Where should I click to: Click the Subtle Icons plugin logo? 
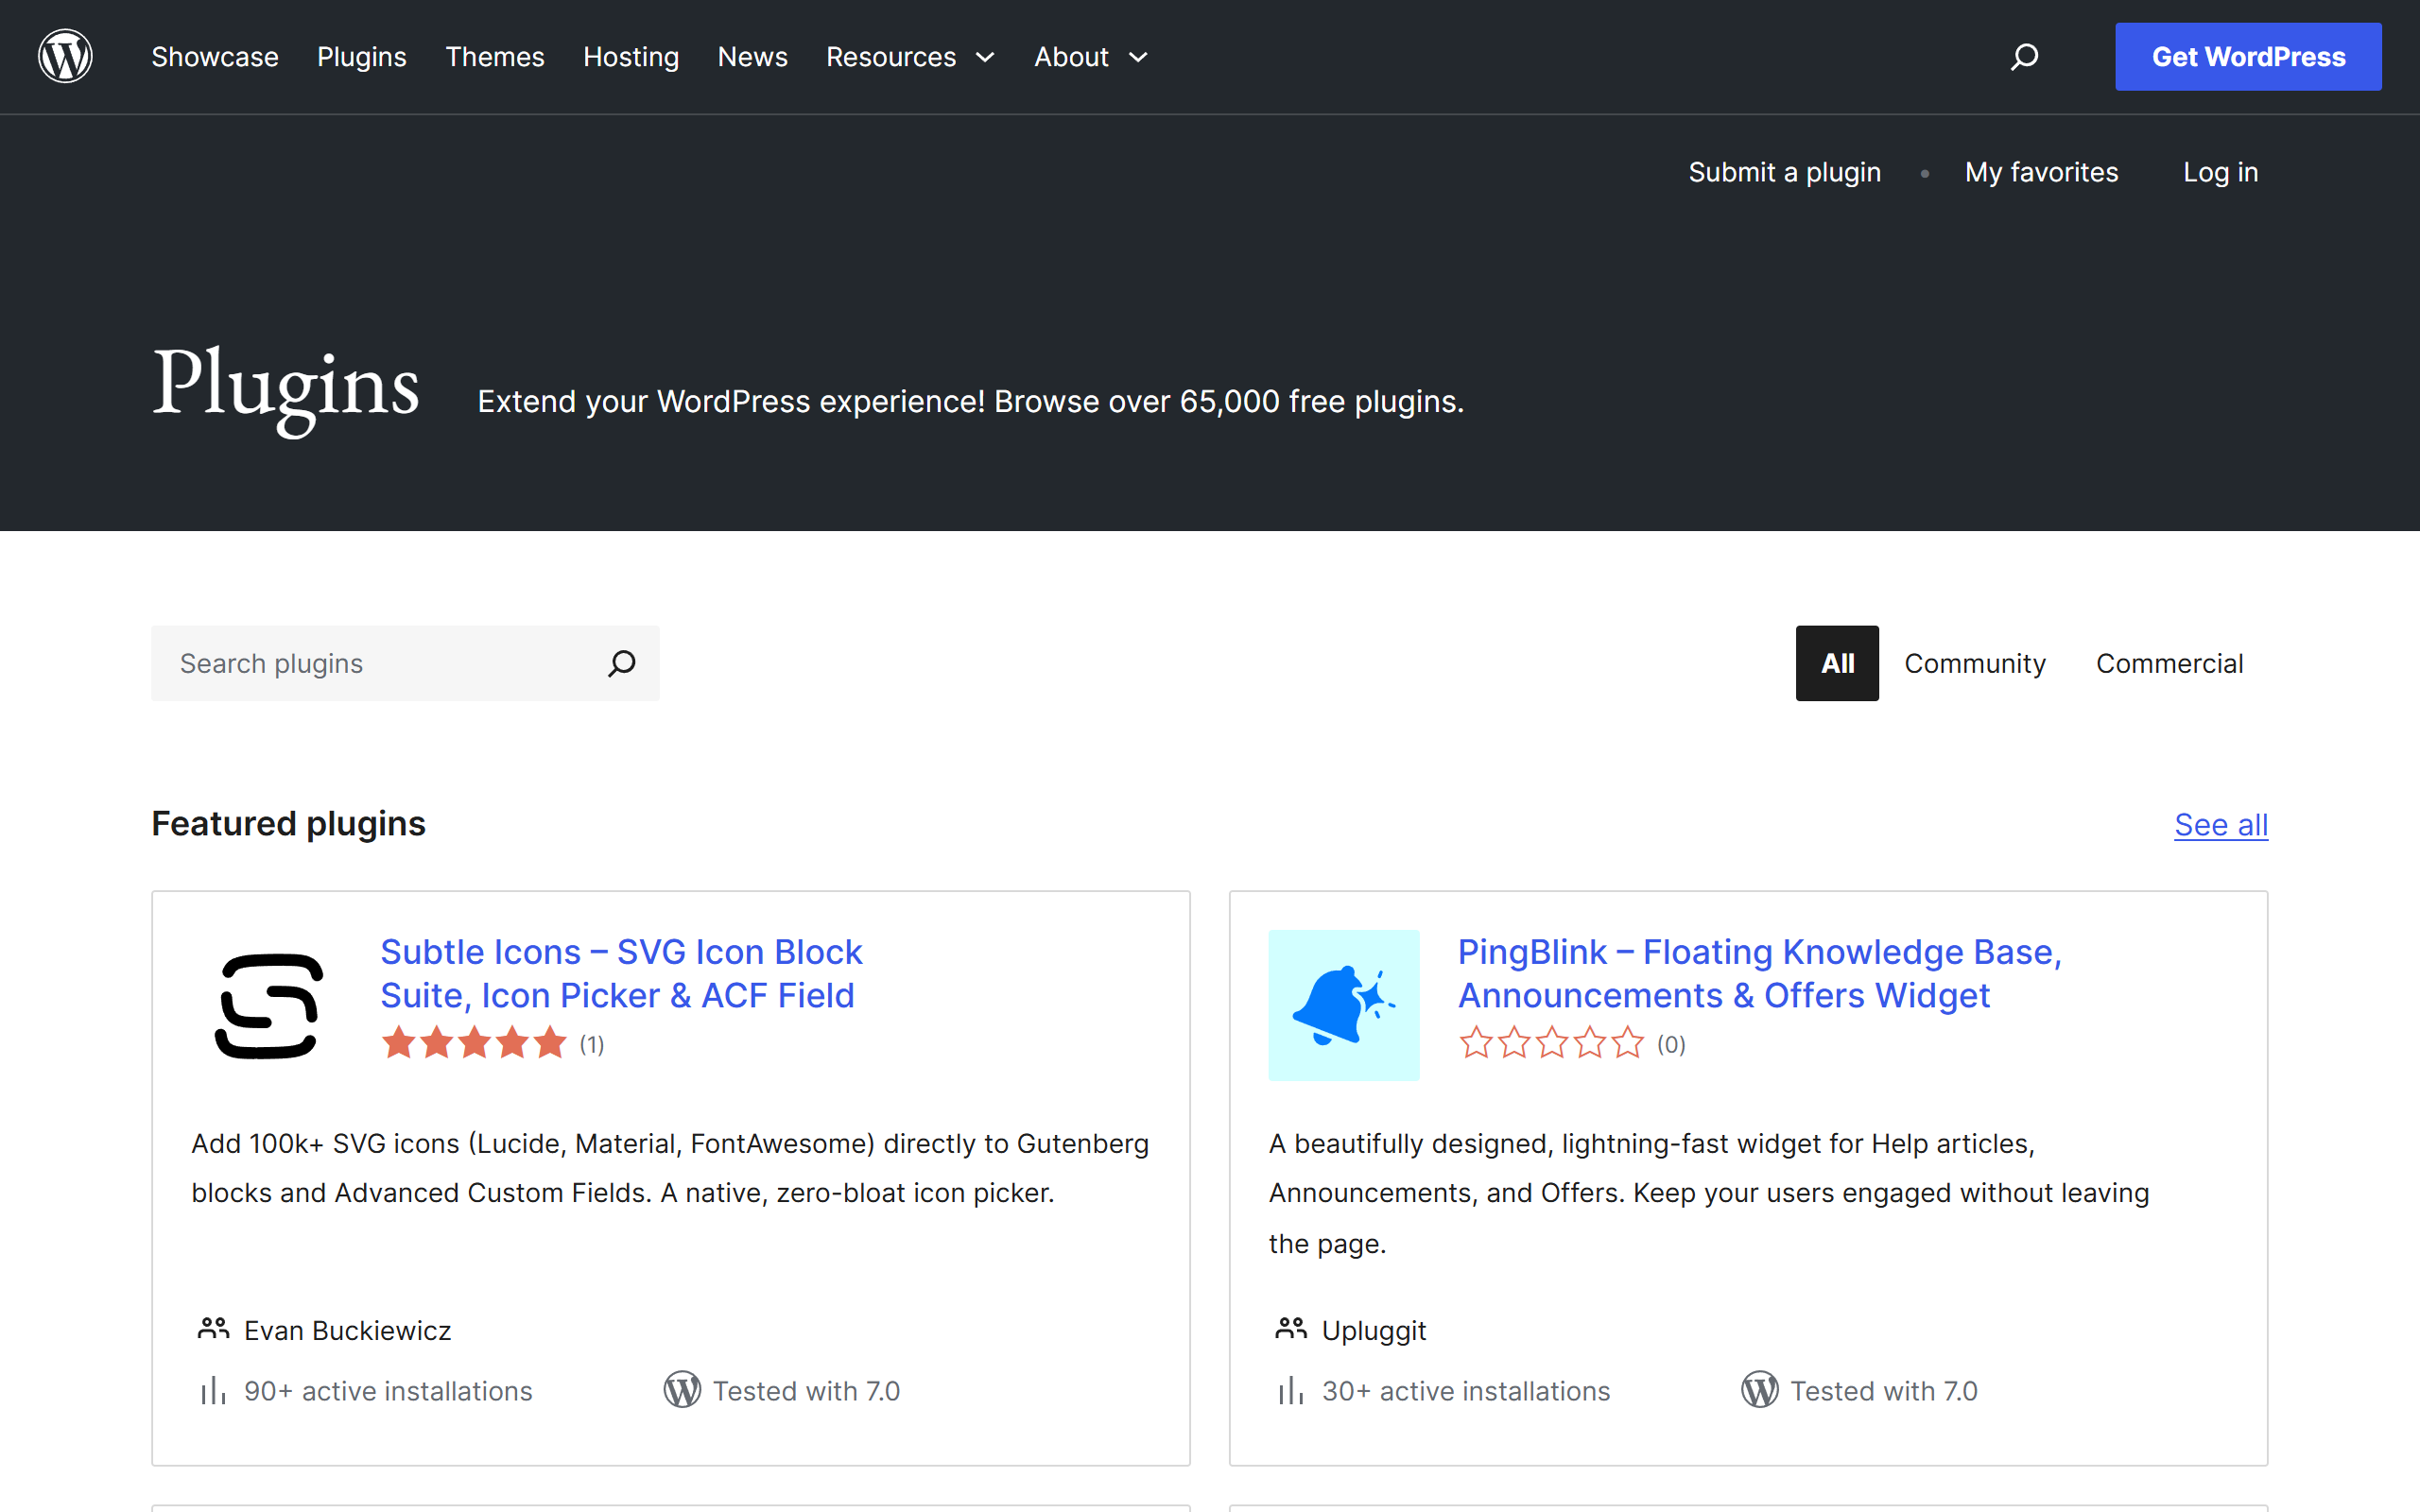(x=268, y=1005)
